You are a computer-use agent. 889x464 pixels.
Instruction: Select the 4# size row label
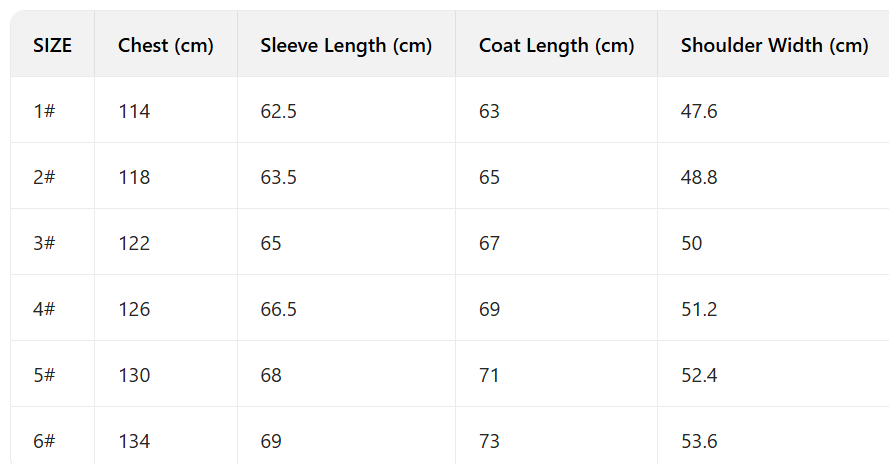click(x=44, y=309)
